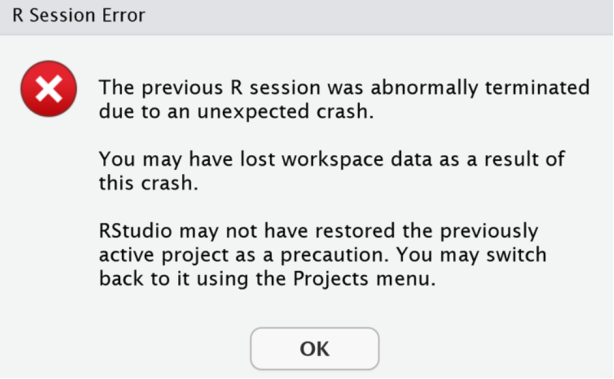Click the 'active project as a precaution' line
614x379 pixels.
tap(323, 255)
